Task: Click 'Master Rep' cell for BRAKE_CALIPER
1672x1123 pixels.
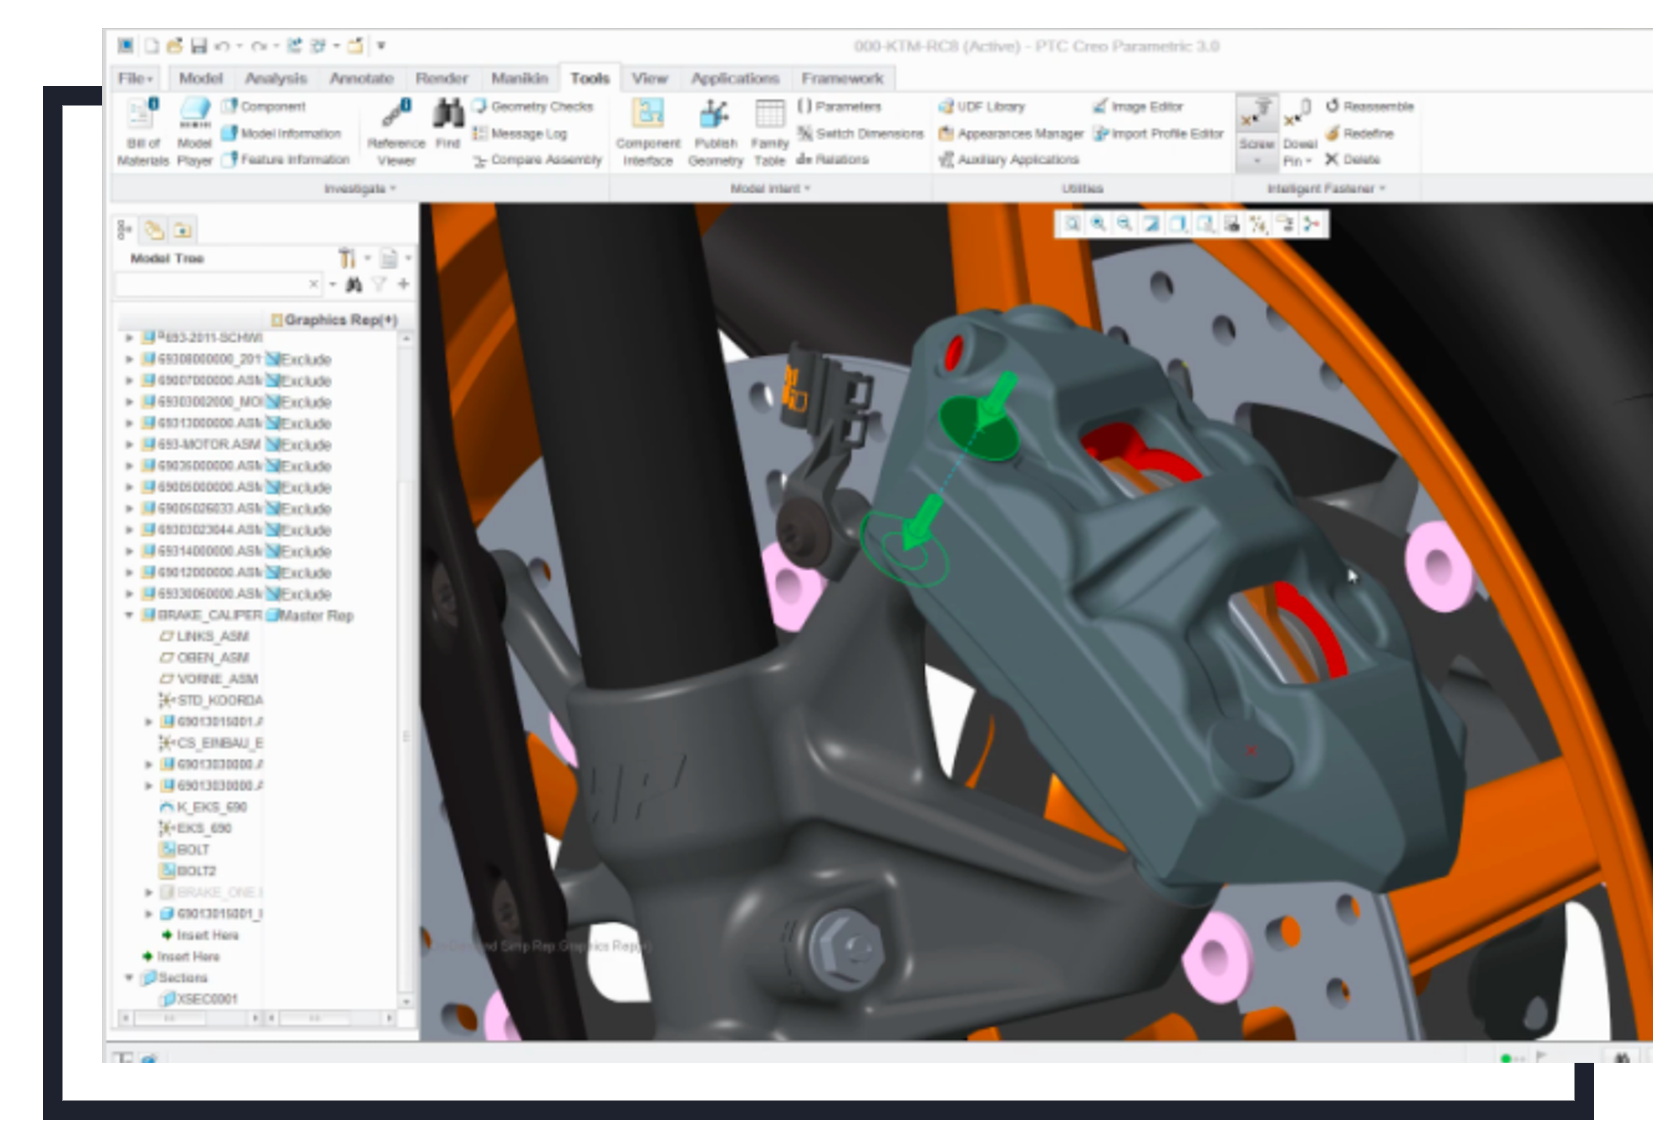Action: [310, 615]
